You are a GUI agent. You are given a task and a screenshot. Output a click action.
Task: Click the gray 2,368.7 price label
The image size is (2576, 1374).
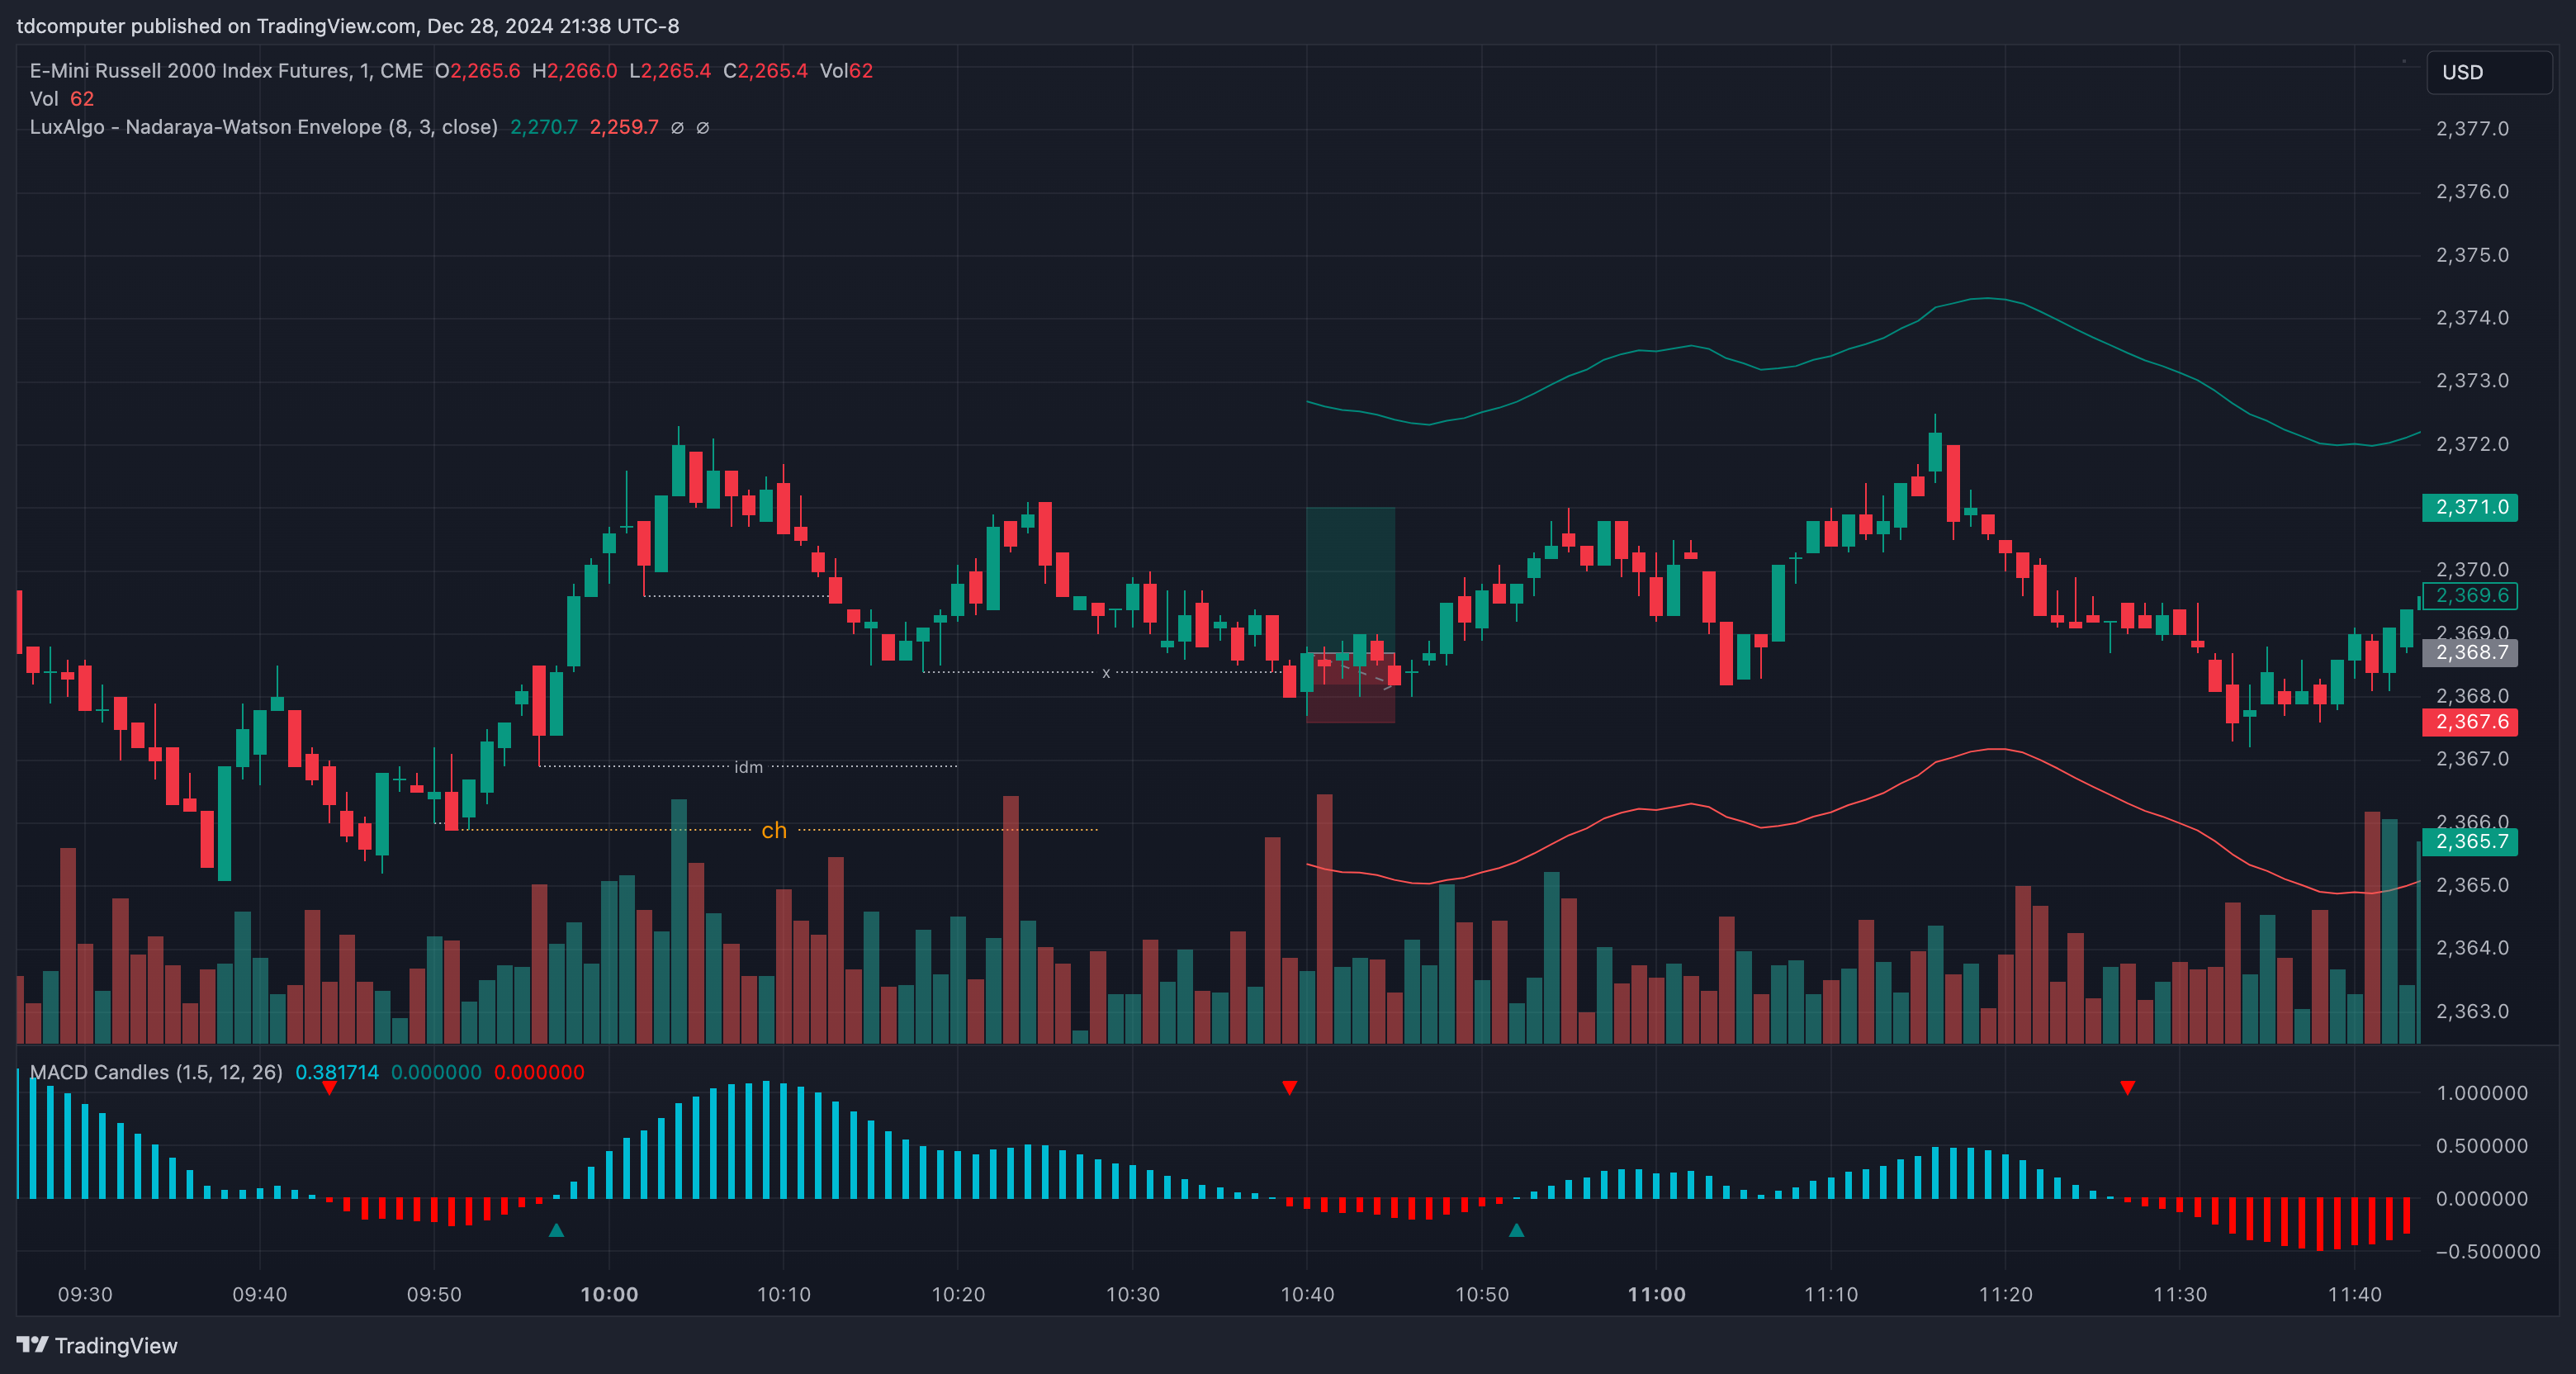click(2470, 653)
